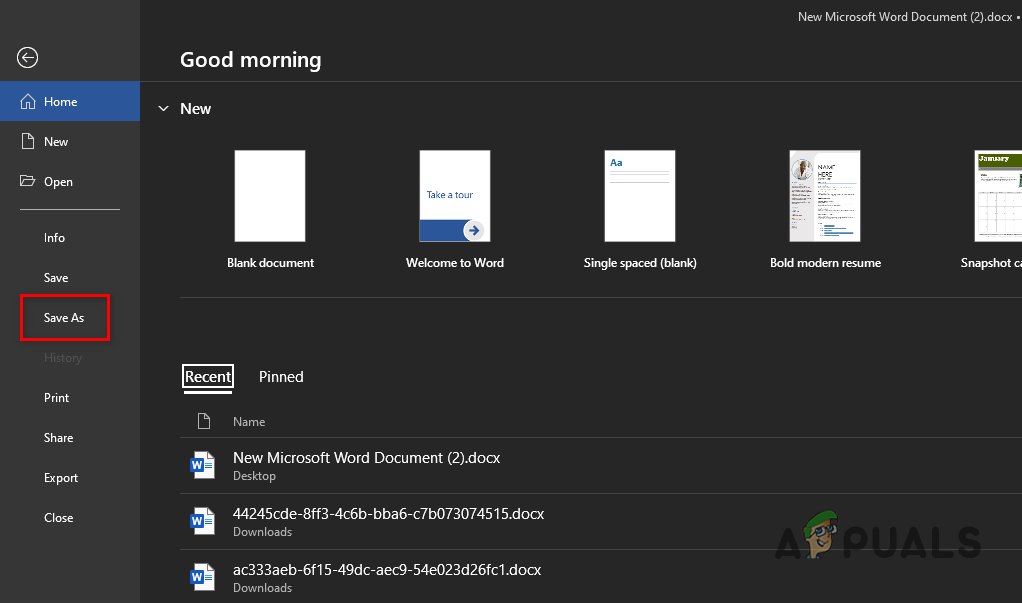Open the Welcome to Word tour template
1022x603 pixels.
pyautogui.click(x=455, y=196)
